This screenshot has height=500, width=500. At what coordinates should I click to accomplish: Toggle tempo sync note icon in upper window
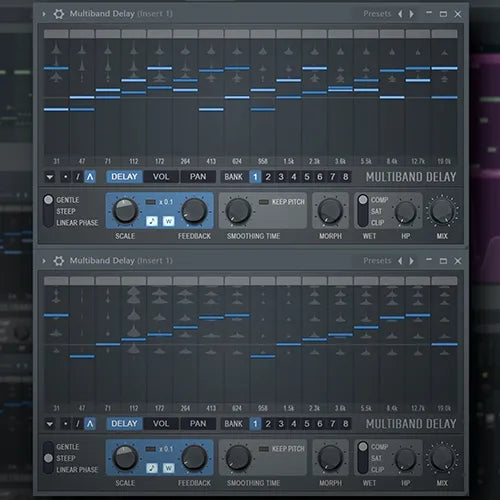click(152, 221)
